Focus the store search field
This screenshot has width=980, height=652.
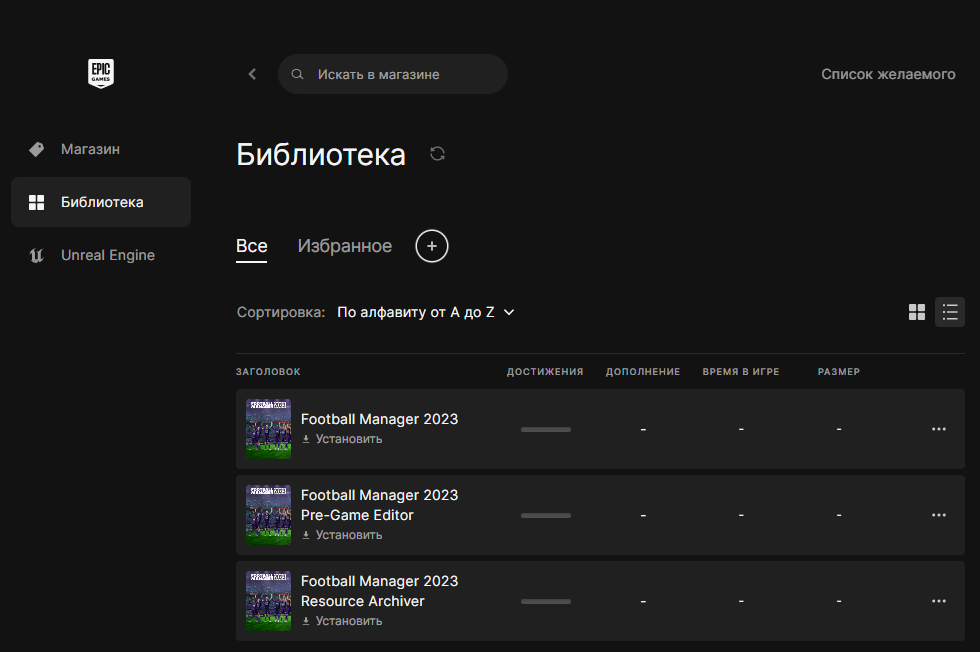click(x=392, y=74)
